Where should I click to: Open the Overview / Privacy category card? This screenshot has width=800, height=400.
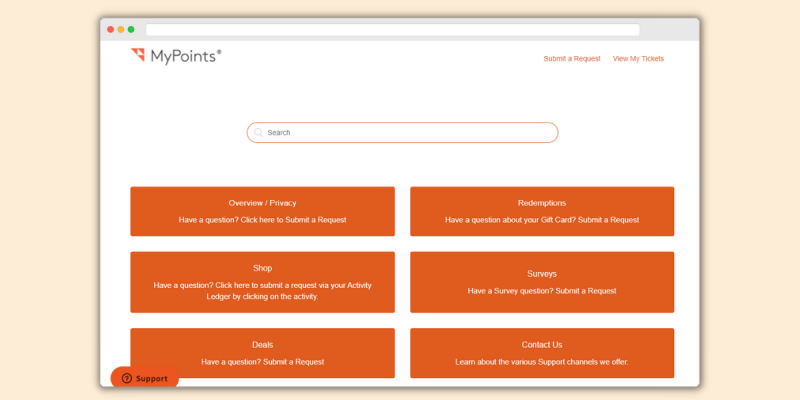(x=262, y=211)
